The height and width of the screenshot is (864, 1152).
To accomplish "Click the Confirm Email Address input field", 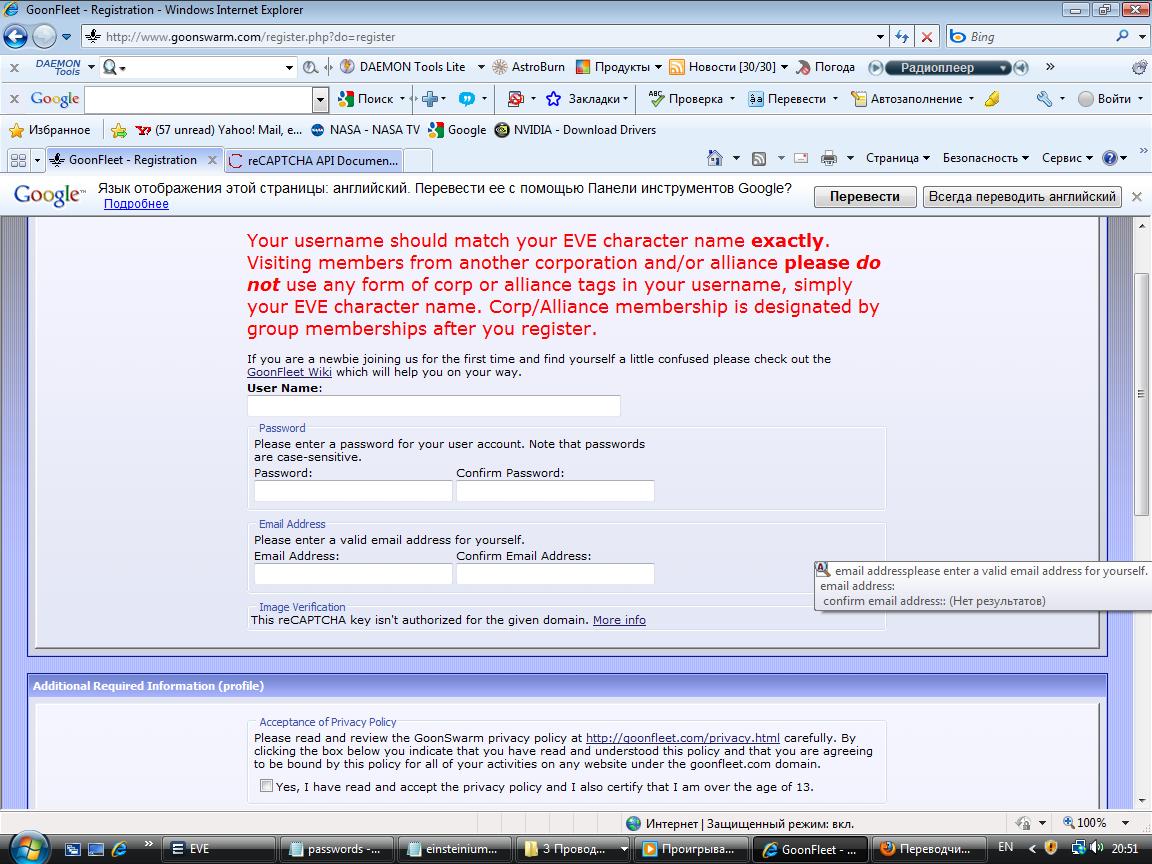I will tap(555, 574).
